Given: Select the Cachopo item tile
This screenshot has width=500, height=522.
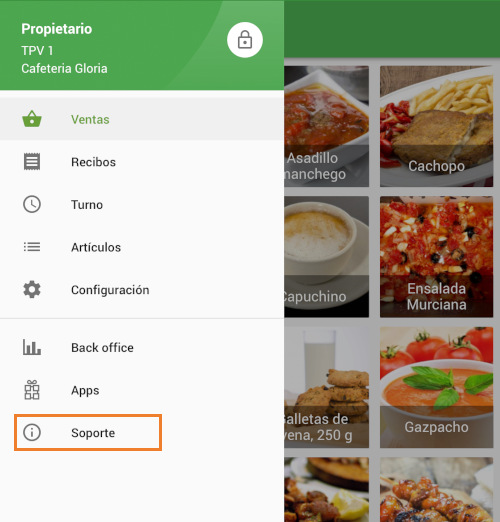Looking at the screenshot, I should tap(436, 126).
